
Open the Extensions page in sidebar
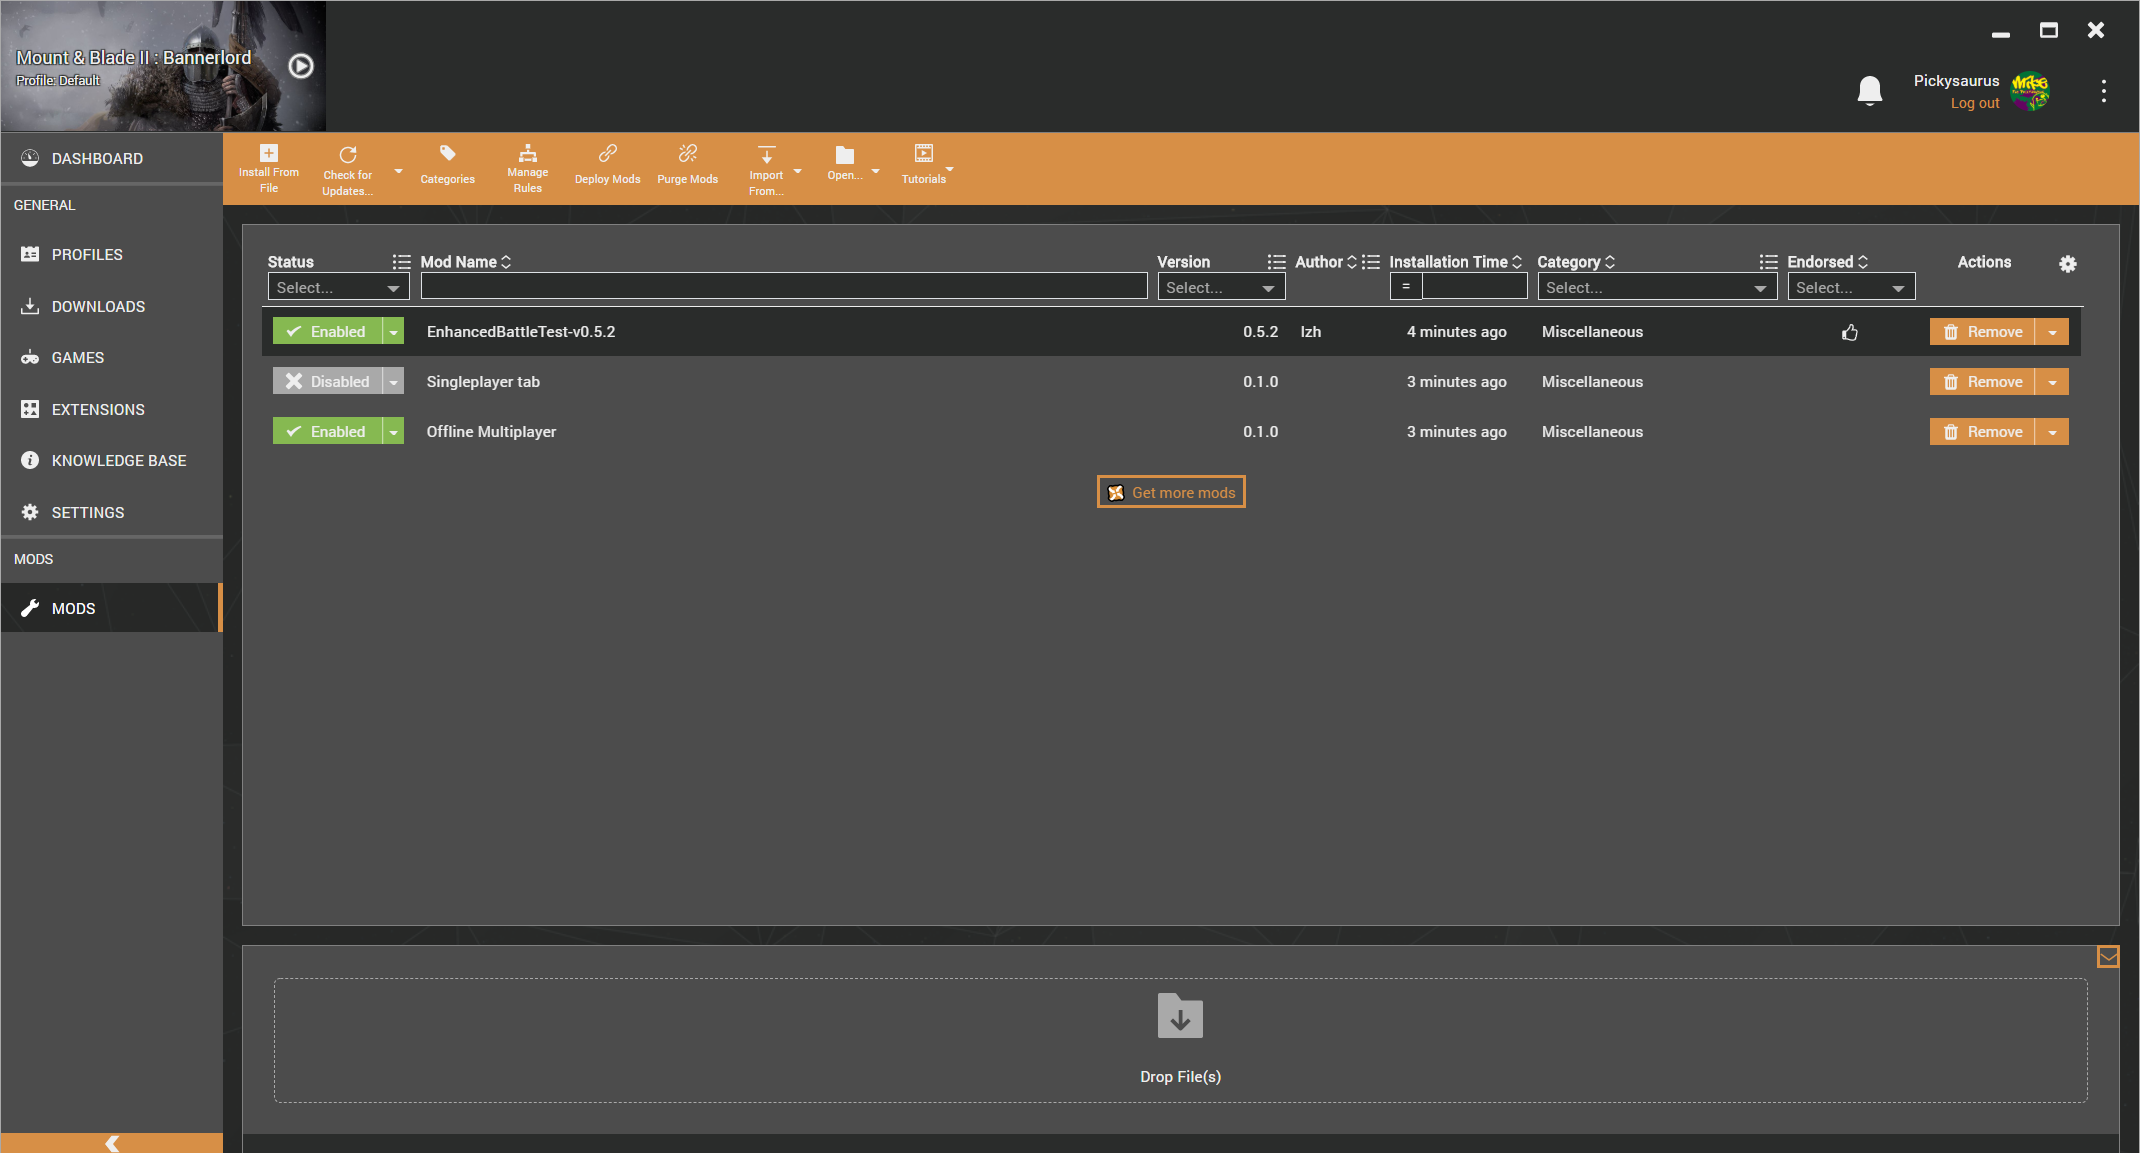click(98, 410)
